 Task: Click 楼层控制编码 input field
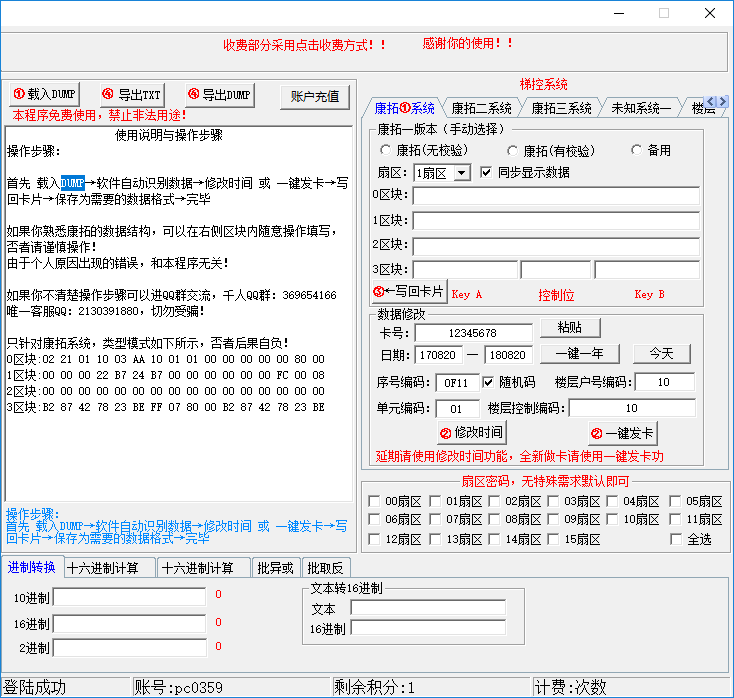click(x=632, y=408)
